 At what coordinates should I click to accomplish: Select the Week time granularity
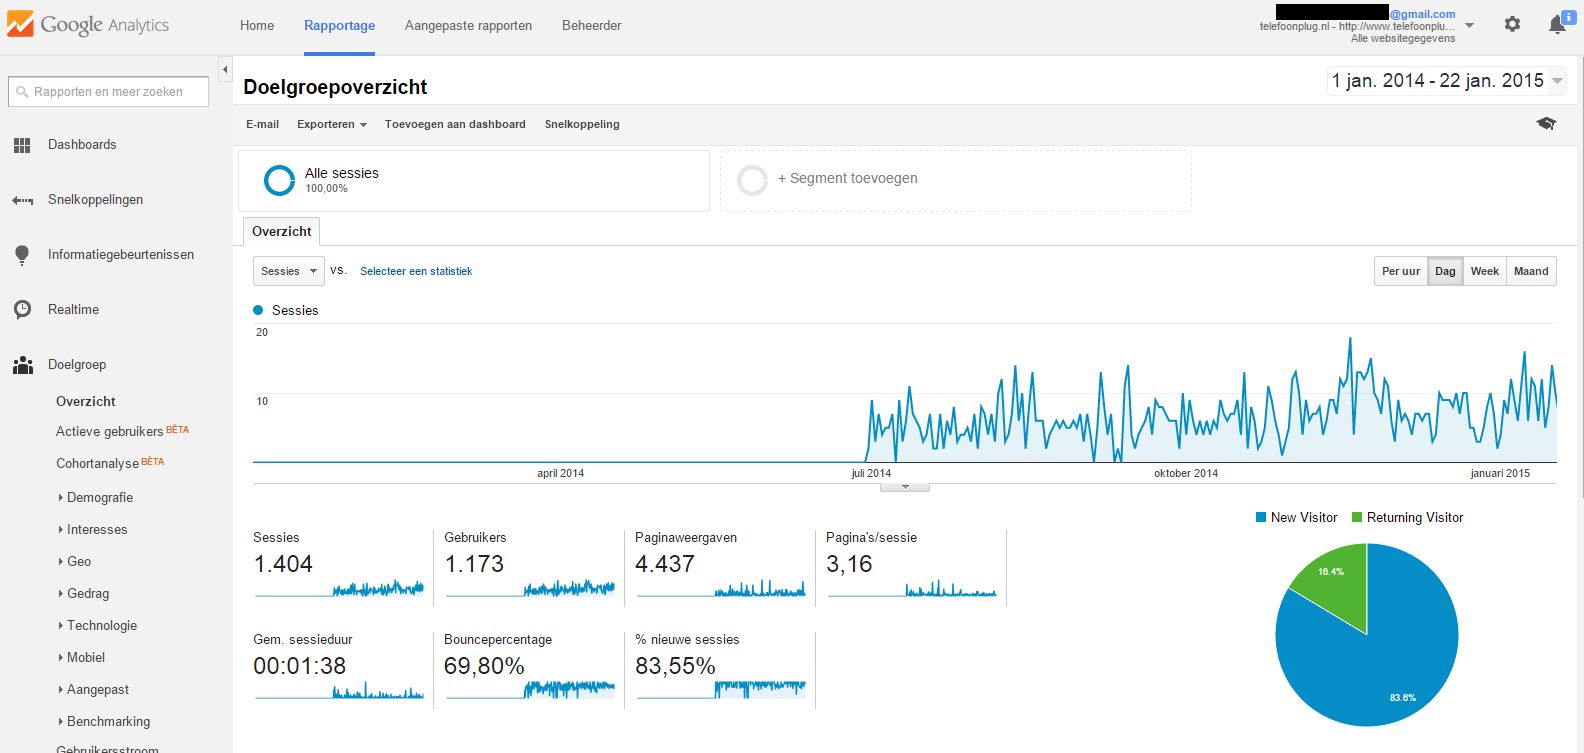(1485, 271)
